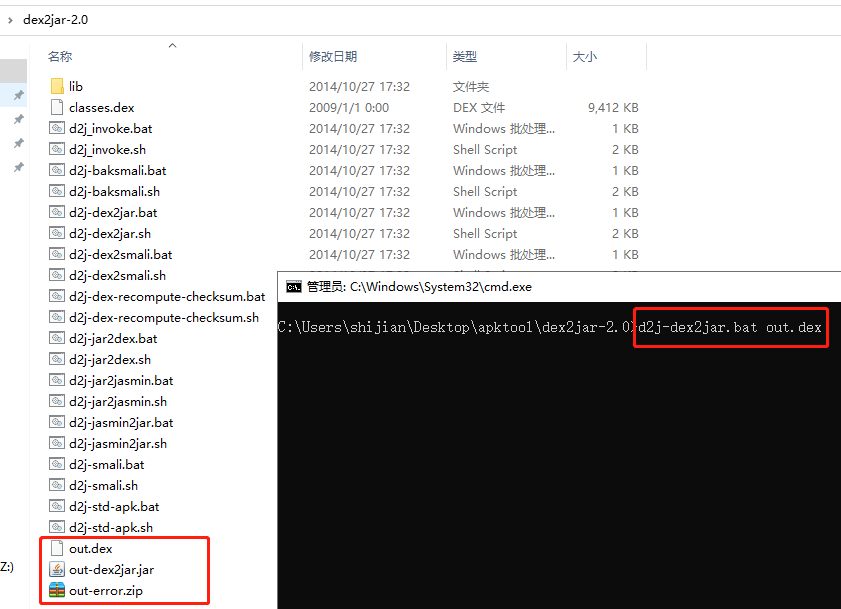Click the d2j-std-apk.bat script icon

pos(57,506)
